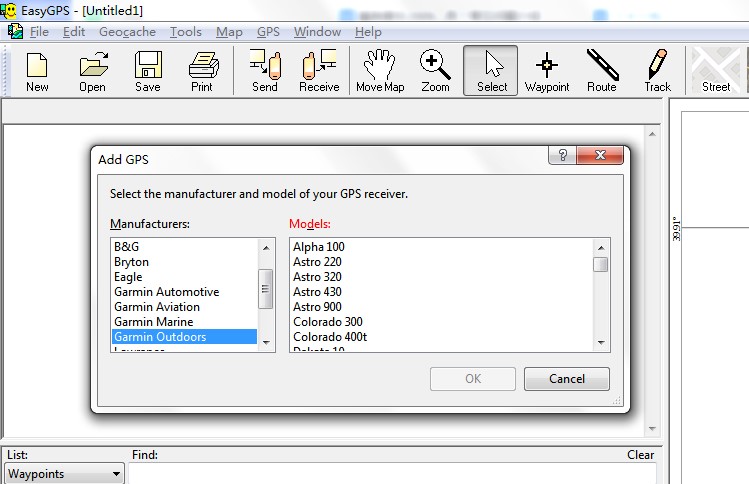
Task: Pick the Route tool
Action: 602,70
